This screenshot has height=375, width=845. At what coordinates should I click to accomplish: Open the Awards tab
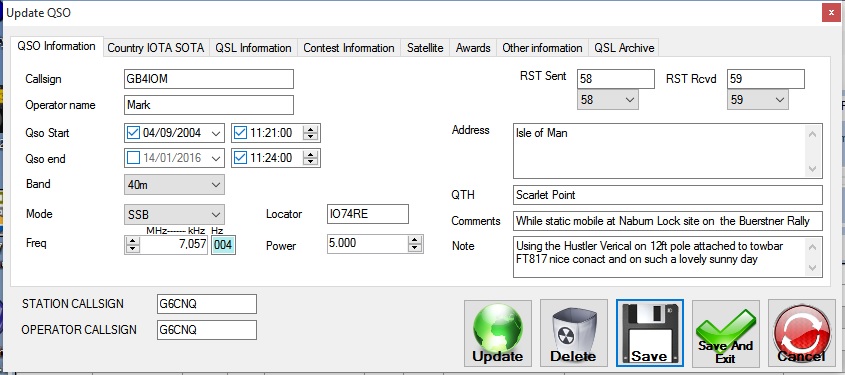(x=473, y=48)
